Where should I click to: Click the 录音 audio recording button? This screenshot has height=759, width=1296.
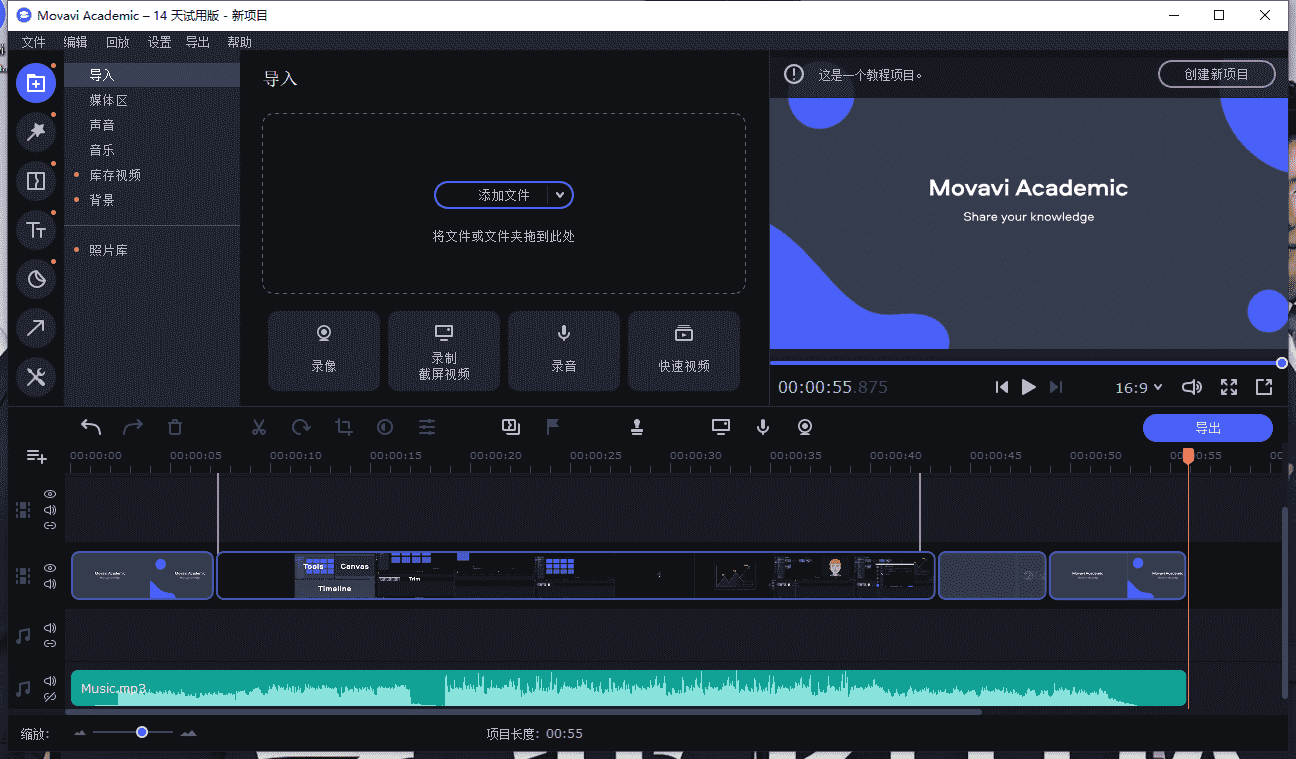click(564, 351)
